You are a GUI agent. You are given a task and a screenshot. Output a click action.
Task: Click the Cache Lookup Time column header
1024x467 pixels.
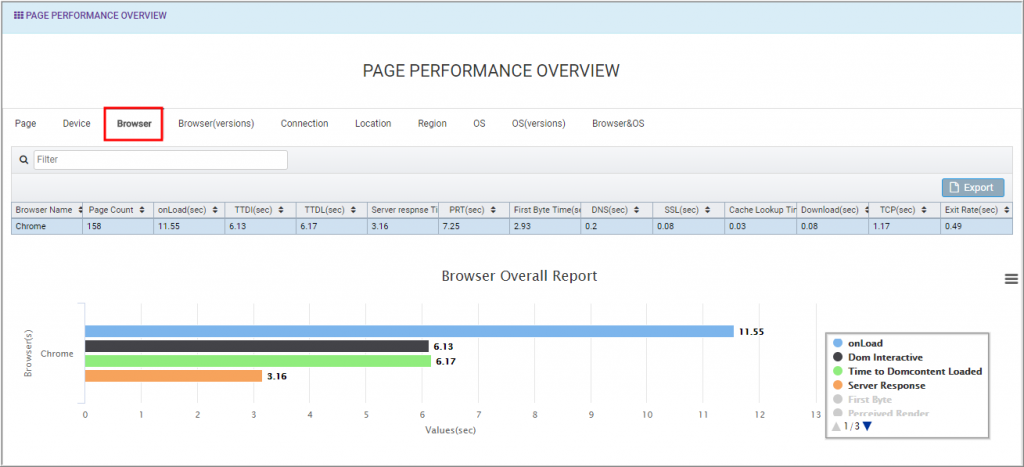761,210
